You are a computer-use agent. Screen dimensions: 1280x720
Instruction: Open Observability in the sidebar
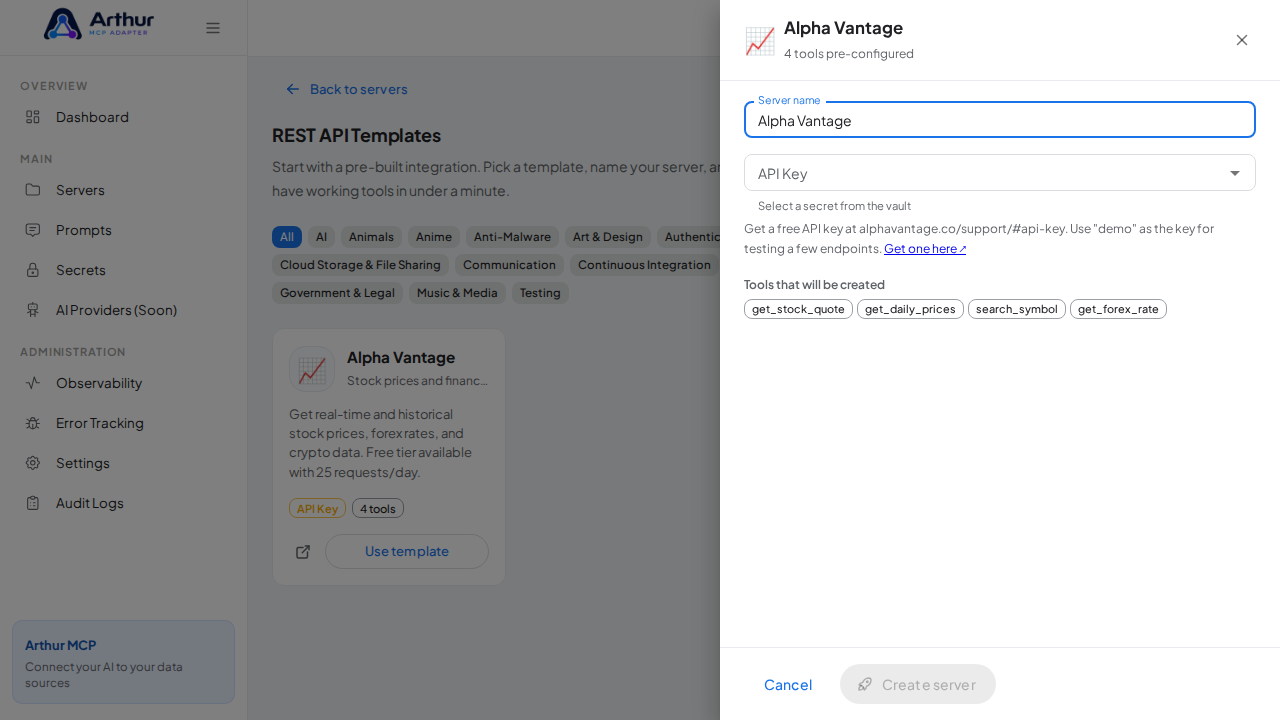[123, 383]
